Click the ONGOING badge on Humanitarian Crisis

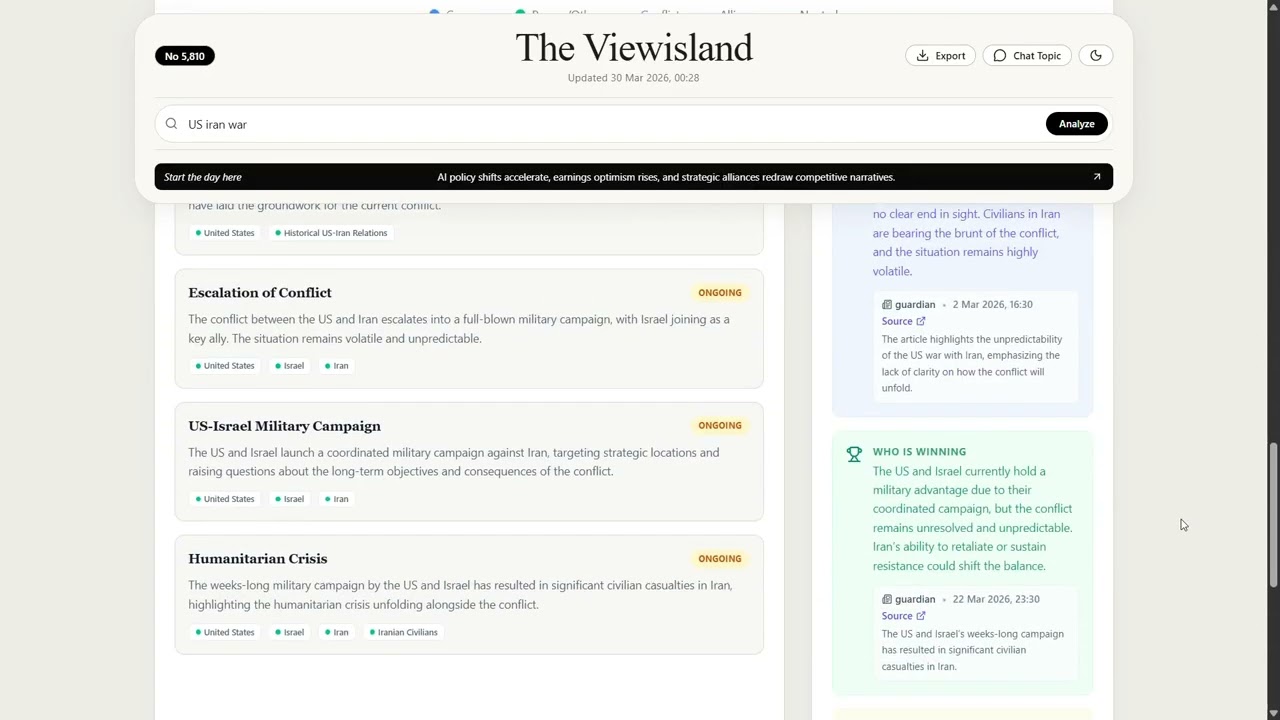[720, 559]
